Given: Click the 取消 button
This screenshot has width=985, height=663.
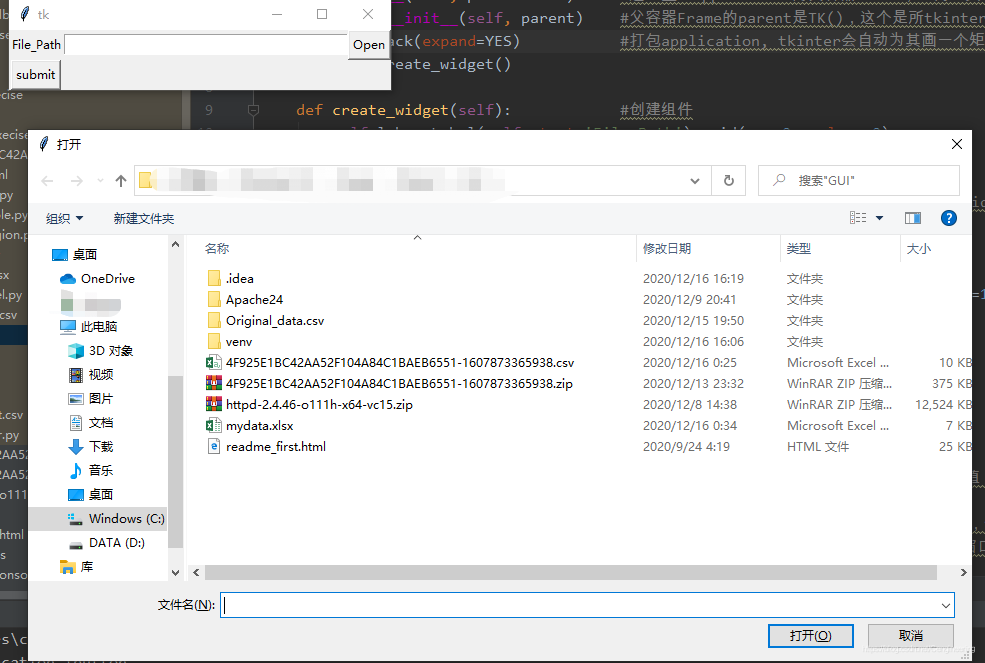Looking at the screenshot, I should pyautogui.click(x=910, y=636).
